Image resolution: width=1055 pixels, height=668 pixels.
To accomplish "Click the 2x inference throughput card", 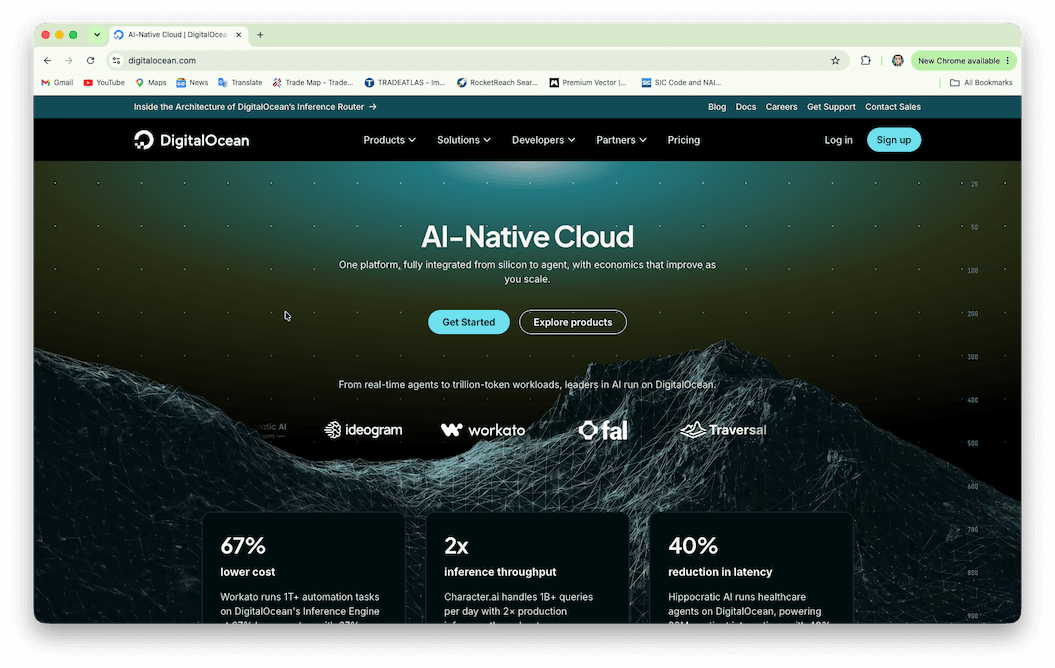I will pos(528,568).
